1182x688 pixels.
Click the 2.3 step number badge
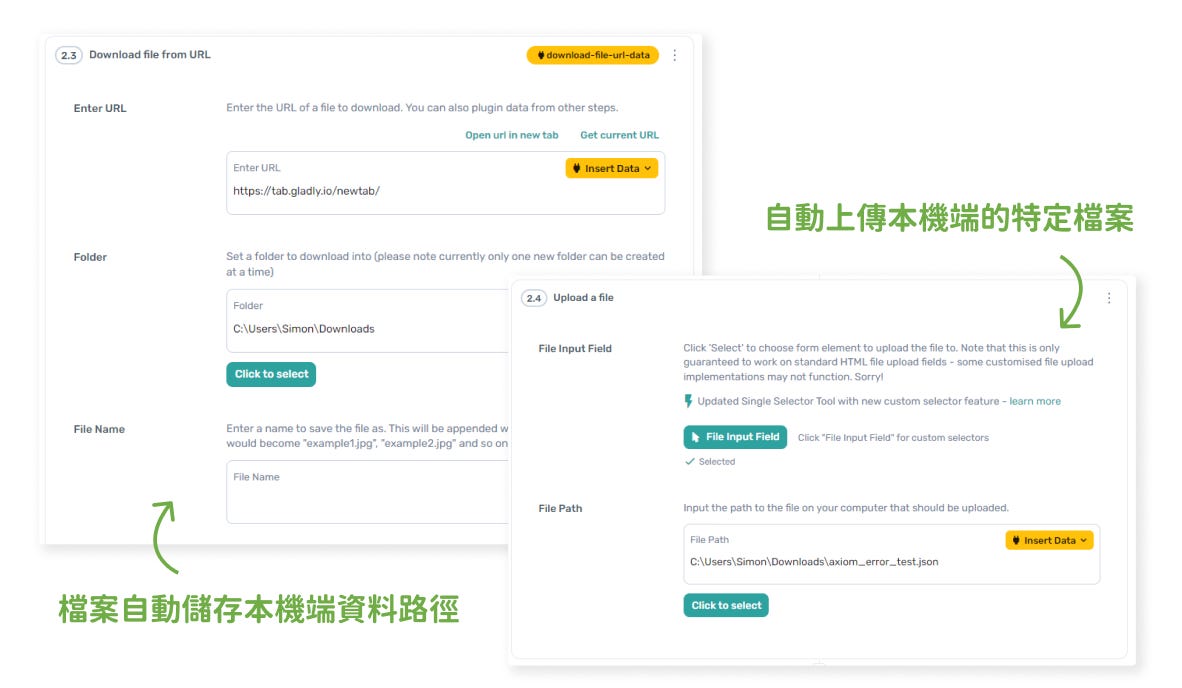click(x=69, y=55)
